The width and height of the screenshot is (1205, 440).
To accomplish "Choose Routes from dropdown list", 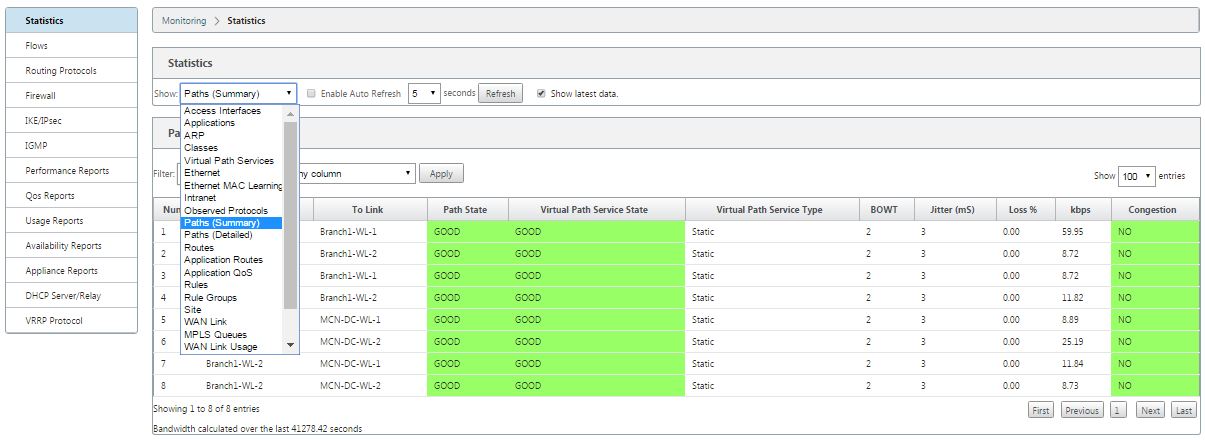I will point(232,247).
